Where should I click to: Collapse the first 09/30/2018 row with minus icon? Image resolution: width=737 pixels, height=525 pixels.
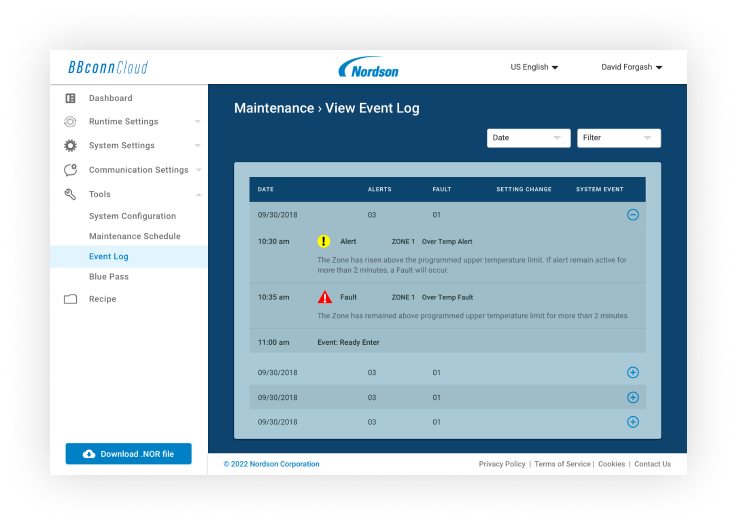click(x=633, y=215)
